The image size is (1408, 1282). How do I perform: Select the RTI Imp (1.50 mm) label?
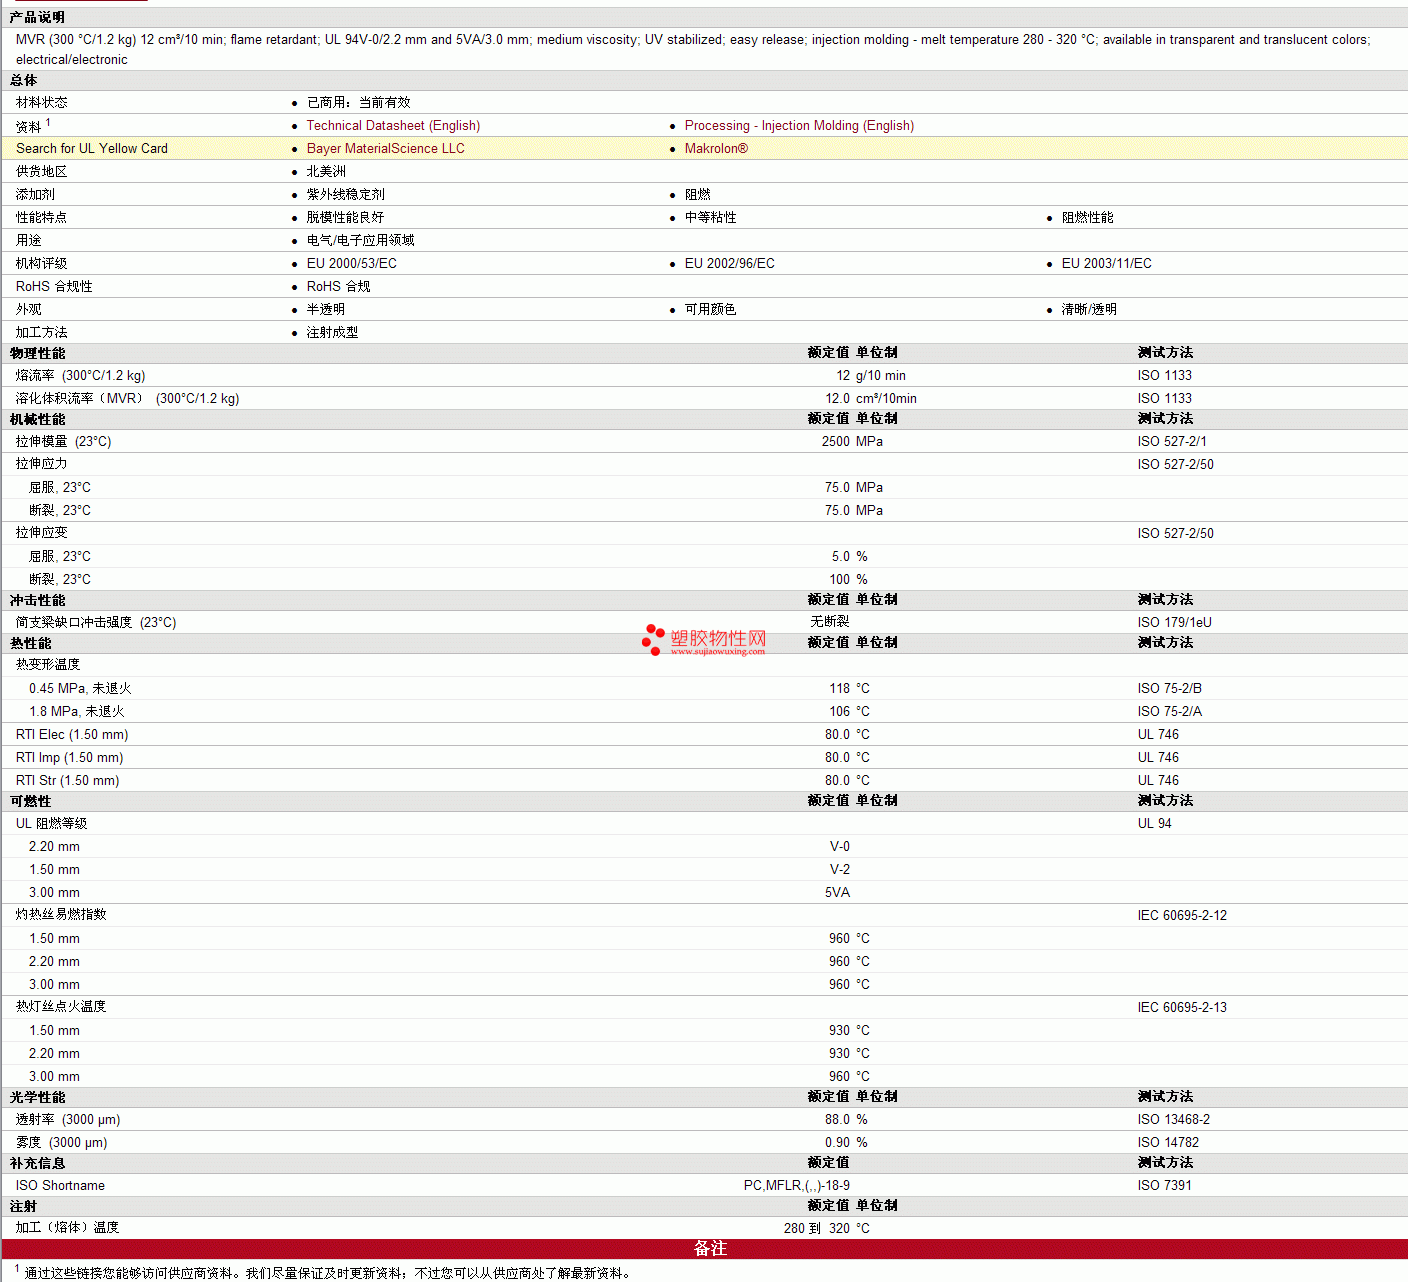click(x=70, y=758)
